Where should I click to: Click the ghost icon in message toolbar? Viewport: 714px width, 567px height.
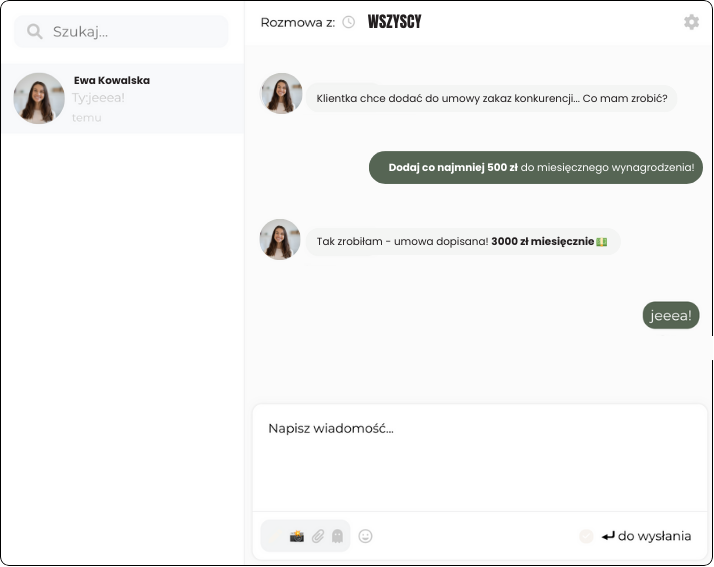pos(337,536)
